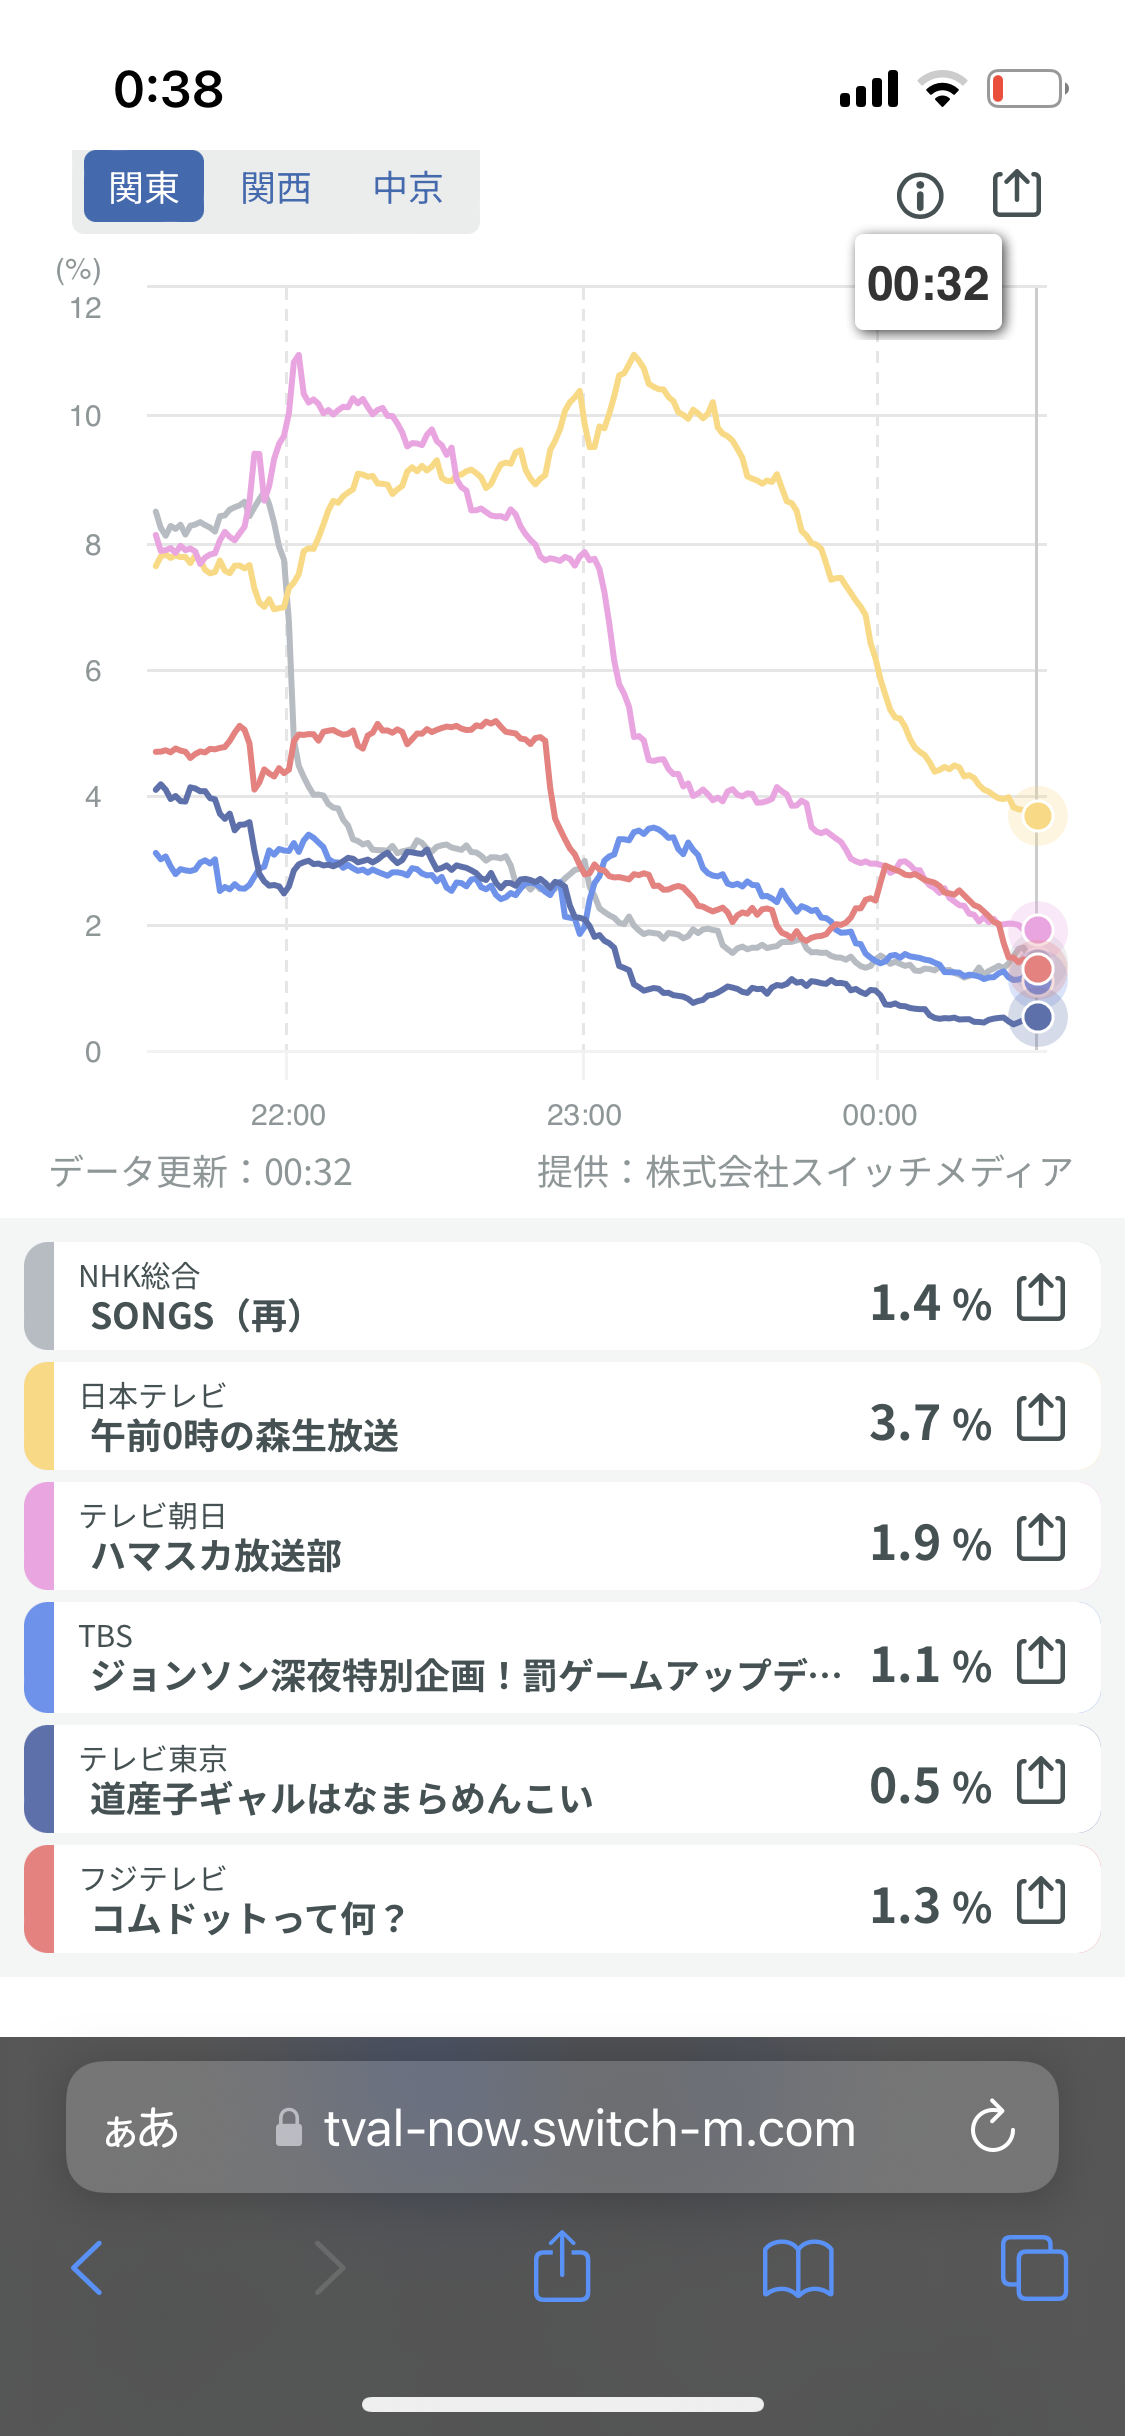Open the ああ page settings menu
The width and height of the screenshot is (1125, 2436).
click(x=141, y=2128)
